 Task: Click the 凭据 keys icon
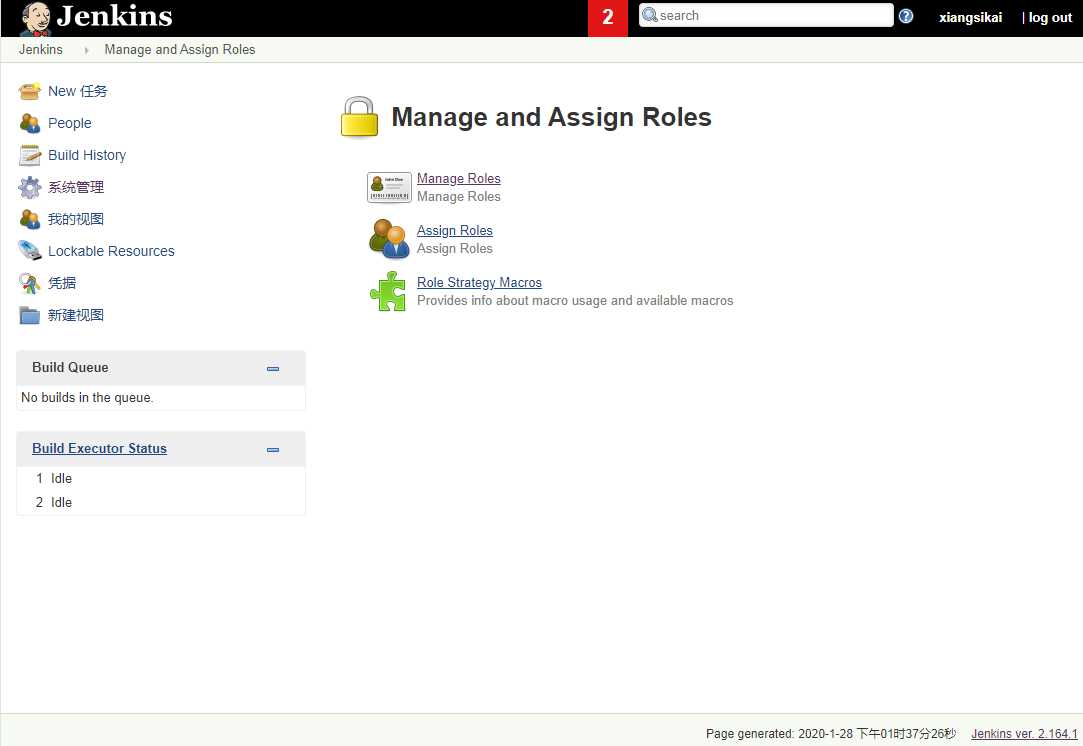[x=30, y=283]
